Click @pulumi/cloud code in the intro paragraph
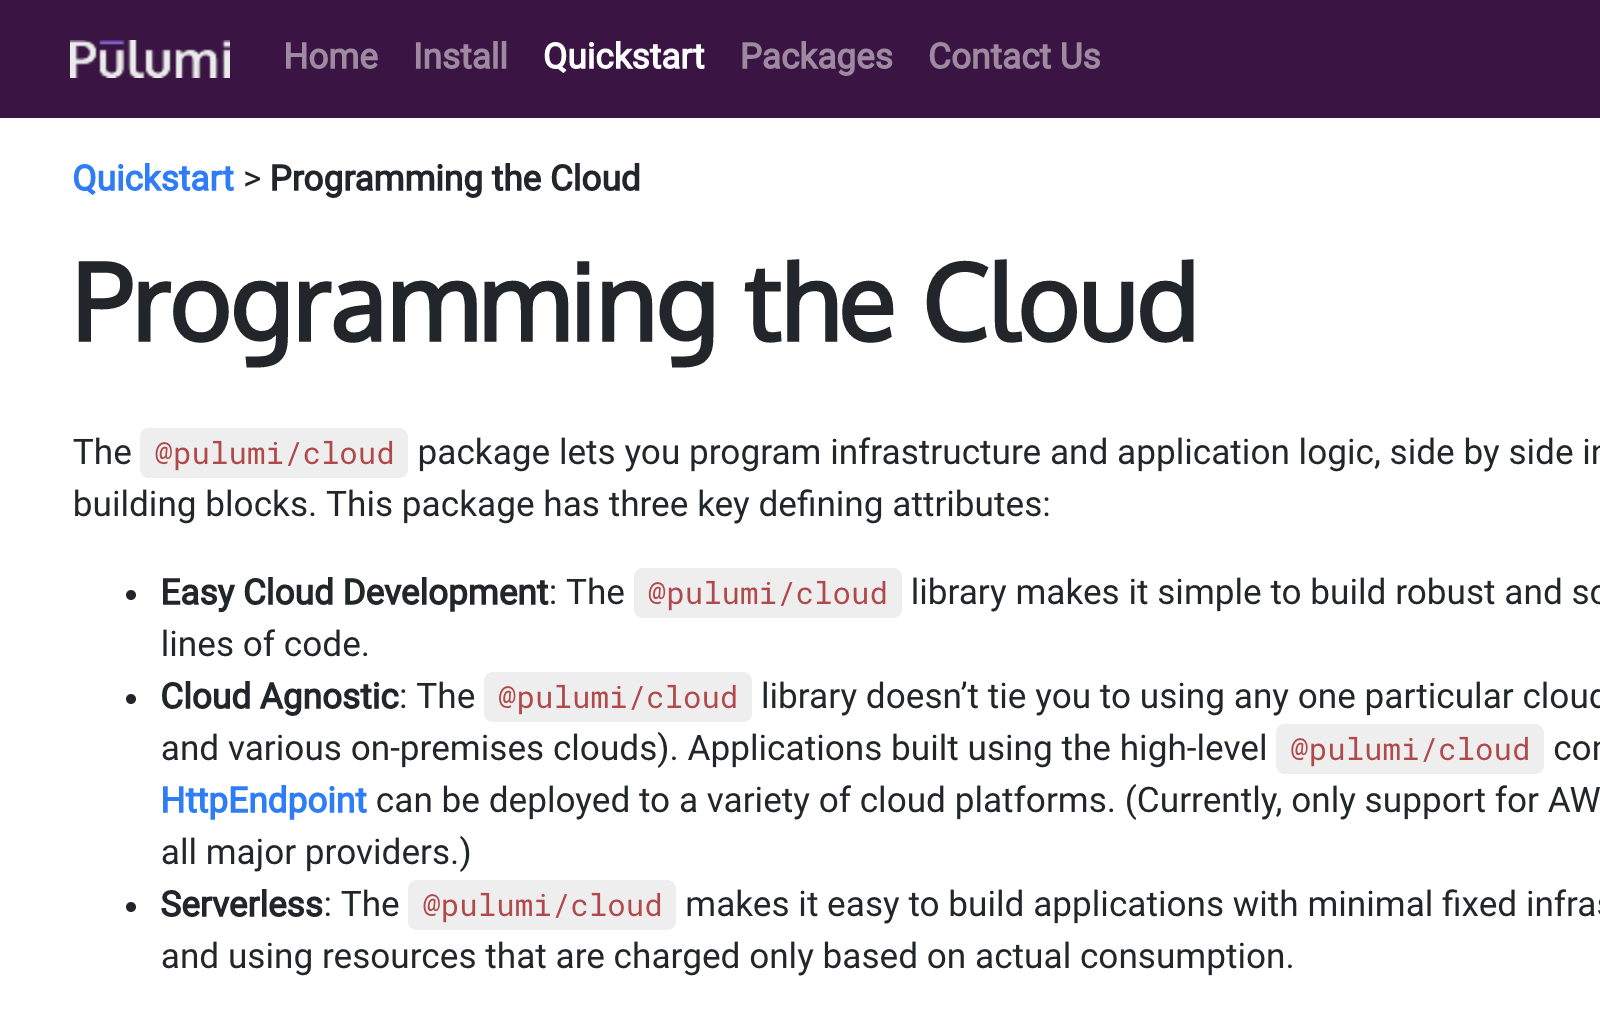The height and width of the screenshot is (1016, 1600). pyautogui.click(x=274, y=453)
